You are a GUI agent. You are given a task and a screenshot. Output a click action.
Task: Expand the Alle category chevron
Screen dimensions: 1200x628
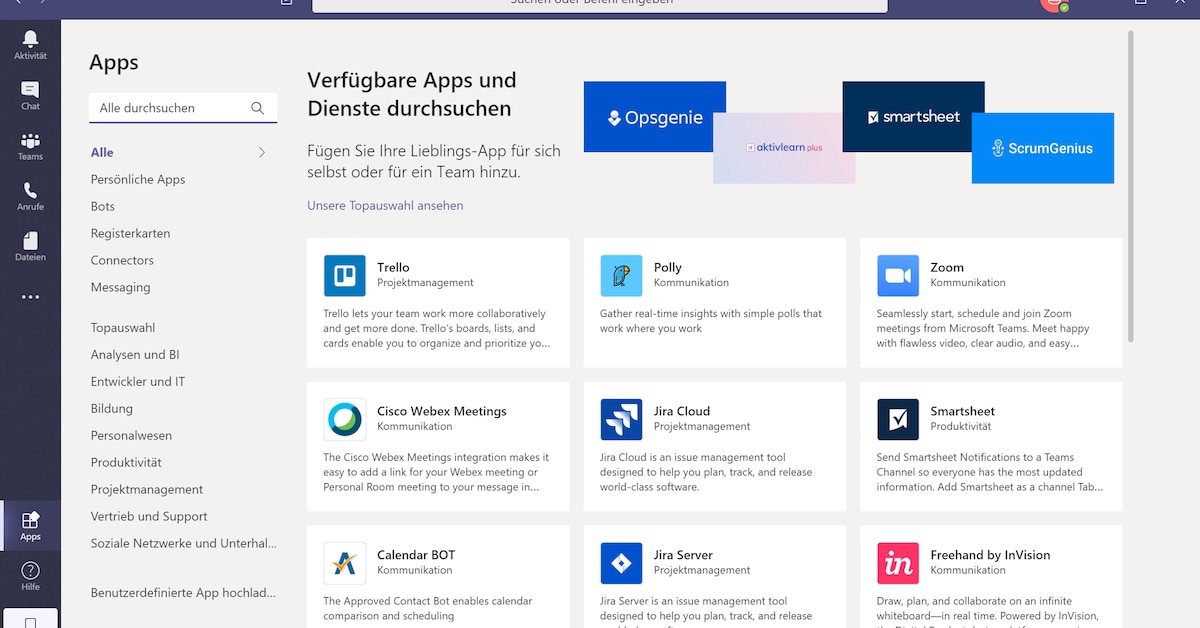(x=262, y=153)
